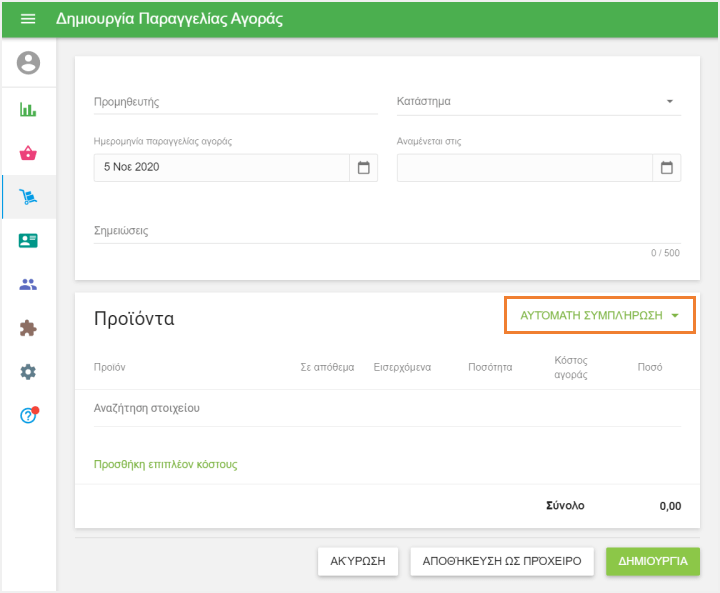720x593 pixels.
Task: Click the help question mark icon
Action: pyautogui.click(x=28, y=415)
